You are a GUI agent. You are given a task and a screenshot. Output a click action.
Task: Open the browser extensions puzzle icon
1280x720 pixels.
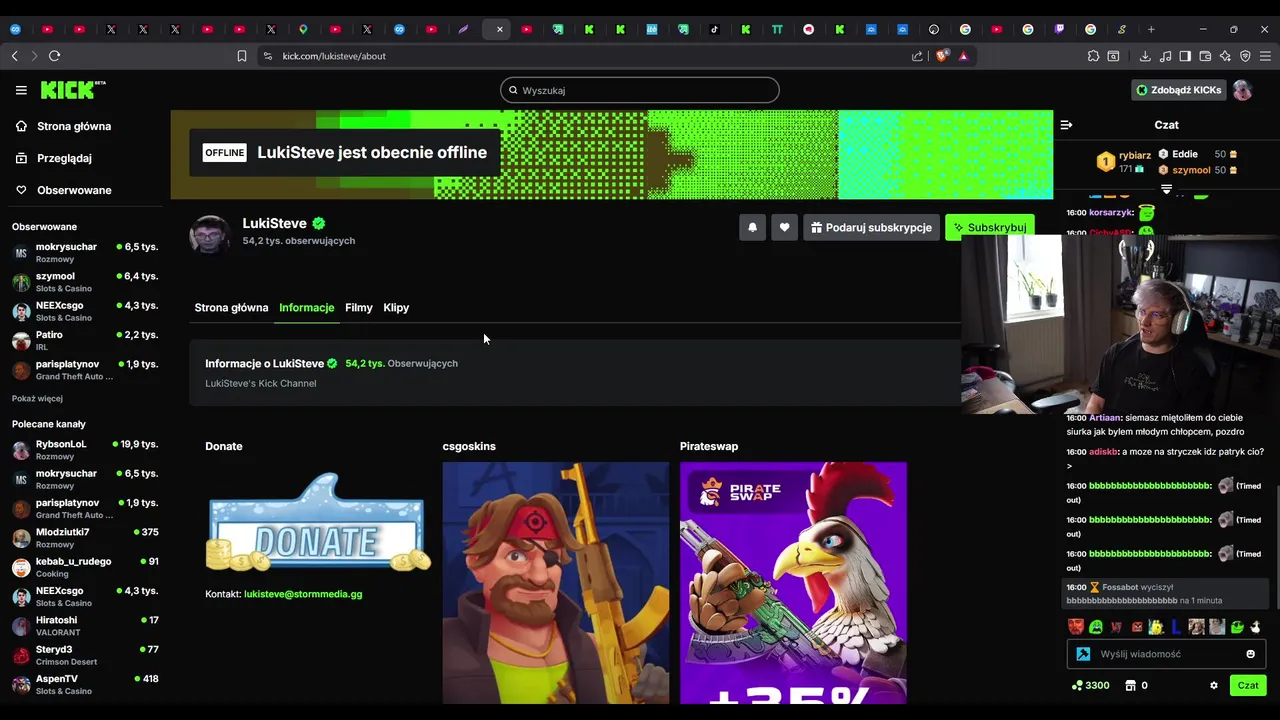click(1093, 56)
